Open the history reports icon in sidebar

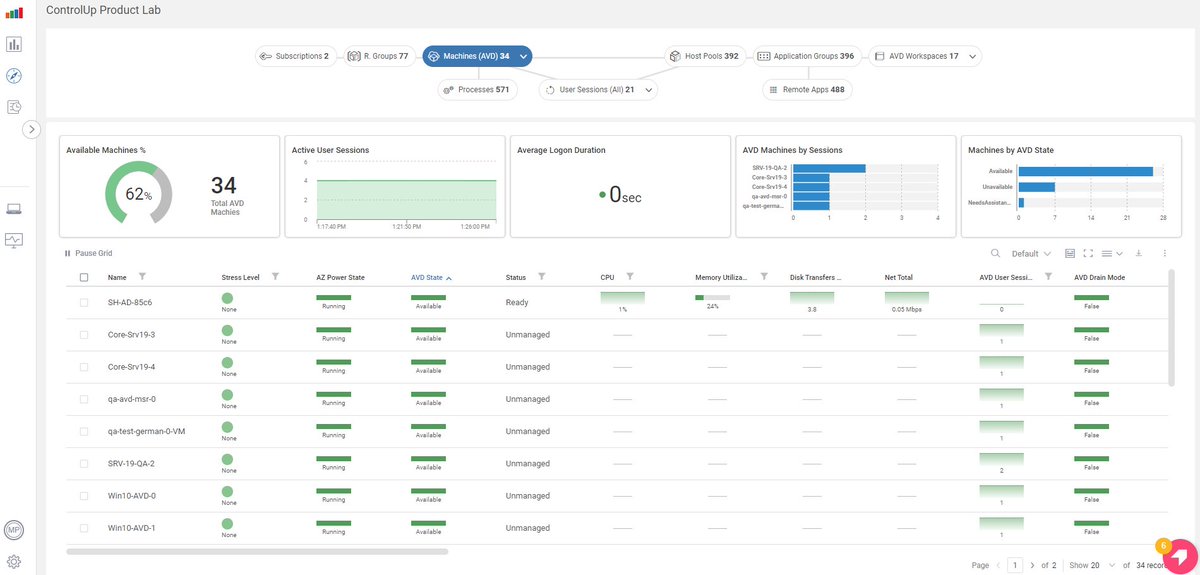point(14,106)
